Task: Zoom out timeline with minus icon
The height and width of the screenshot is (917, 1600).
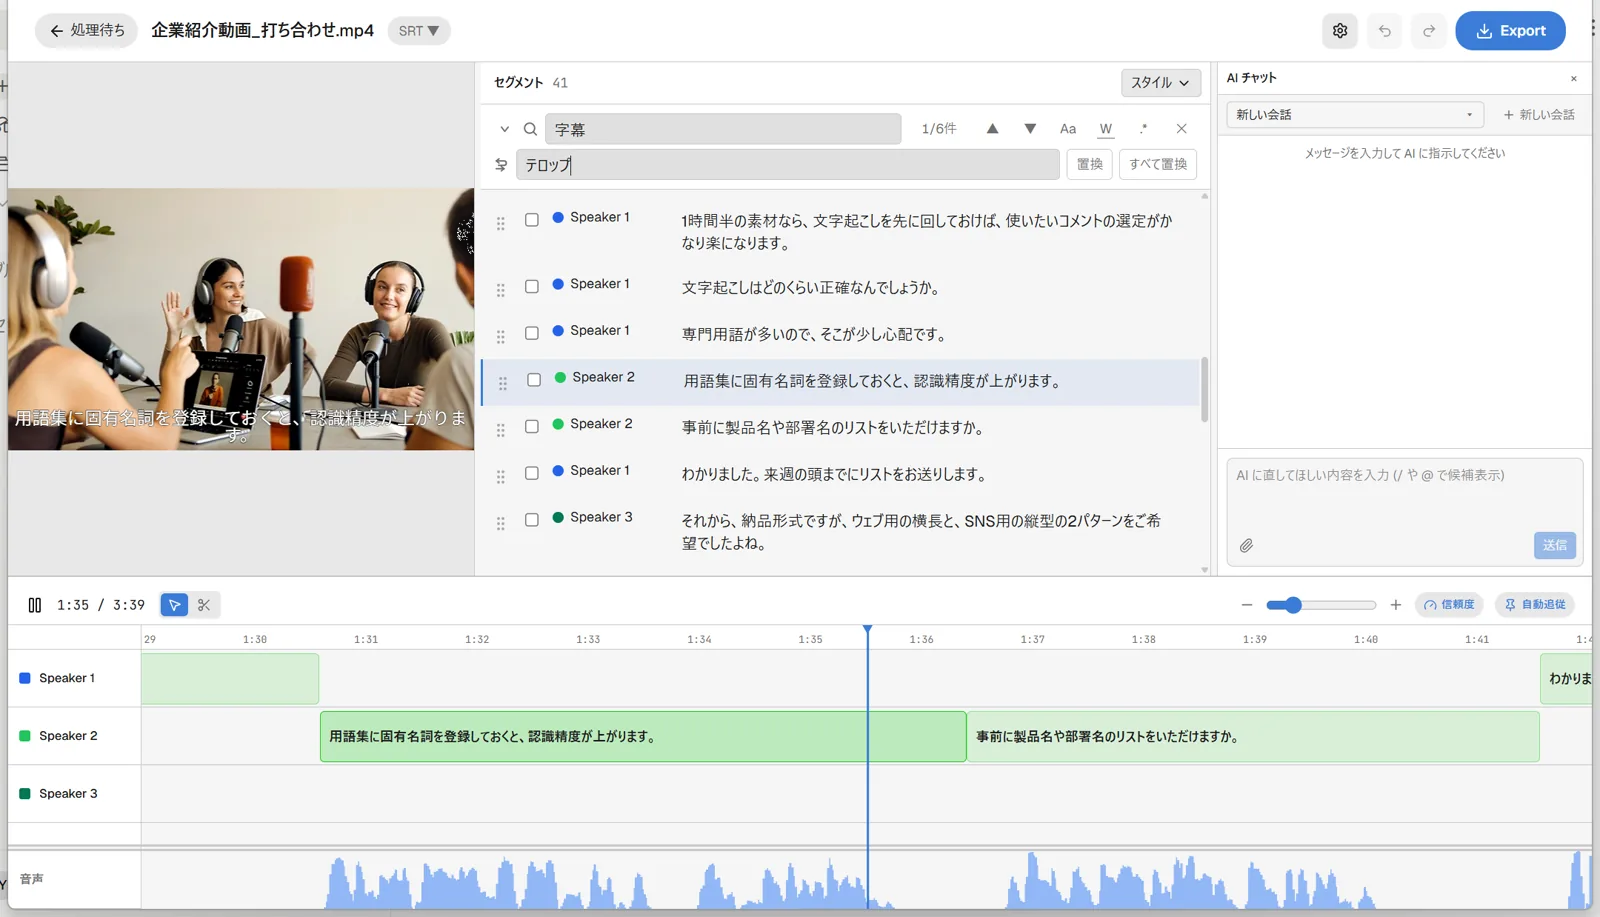Action: click(1246, 605)
